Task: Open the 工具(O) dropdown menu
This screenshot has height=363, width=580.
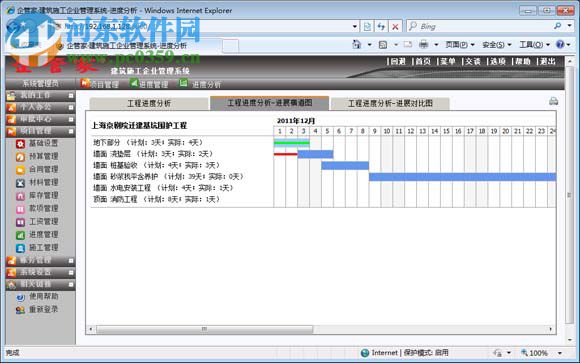Action: [x=534, y=45]
